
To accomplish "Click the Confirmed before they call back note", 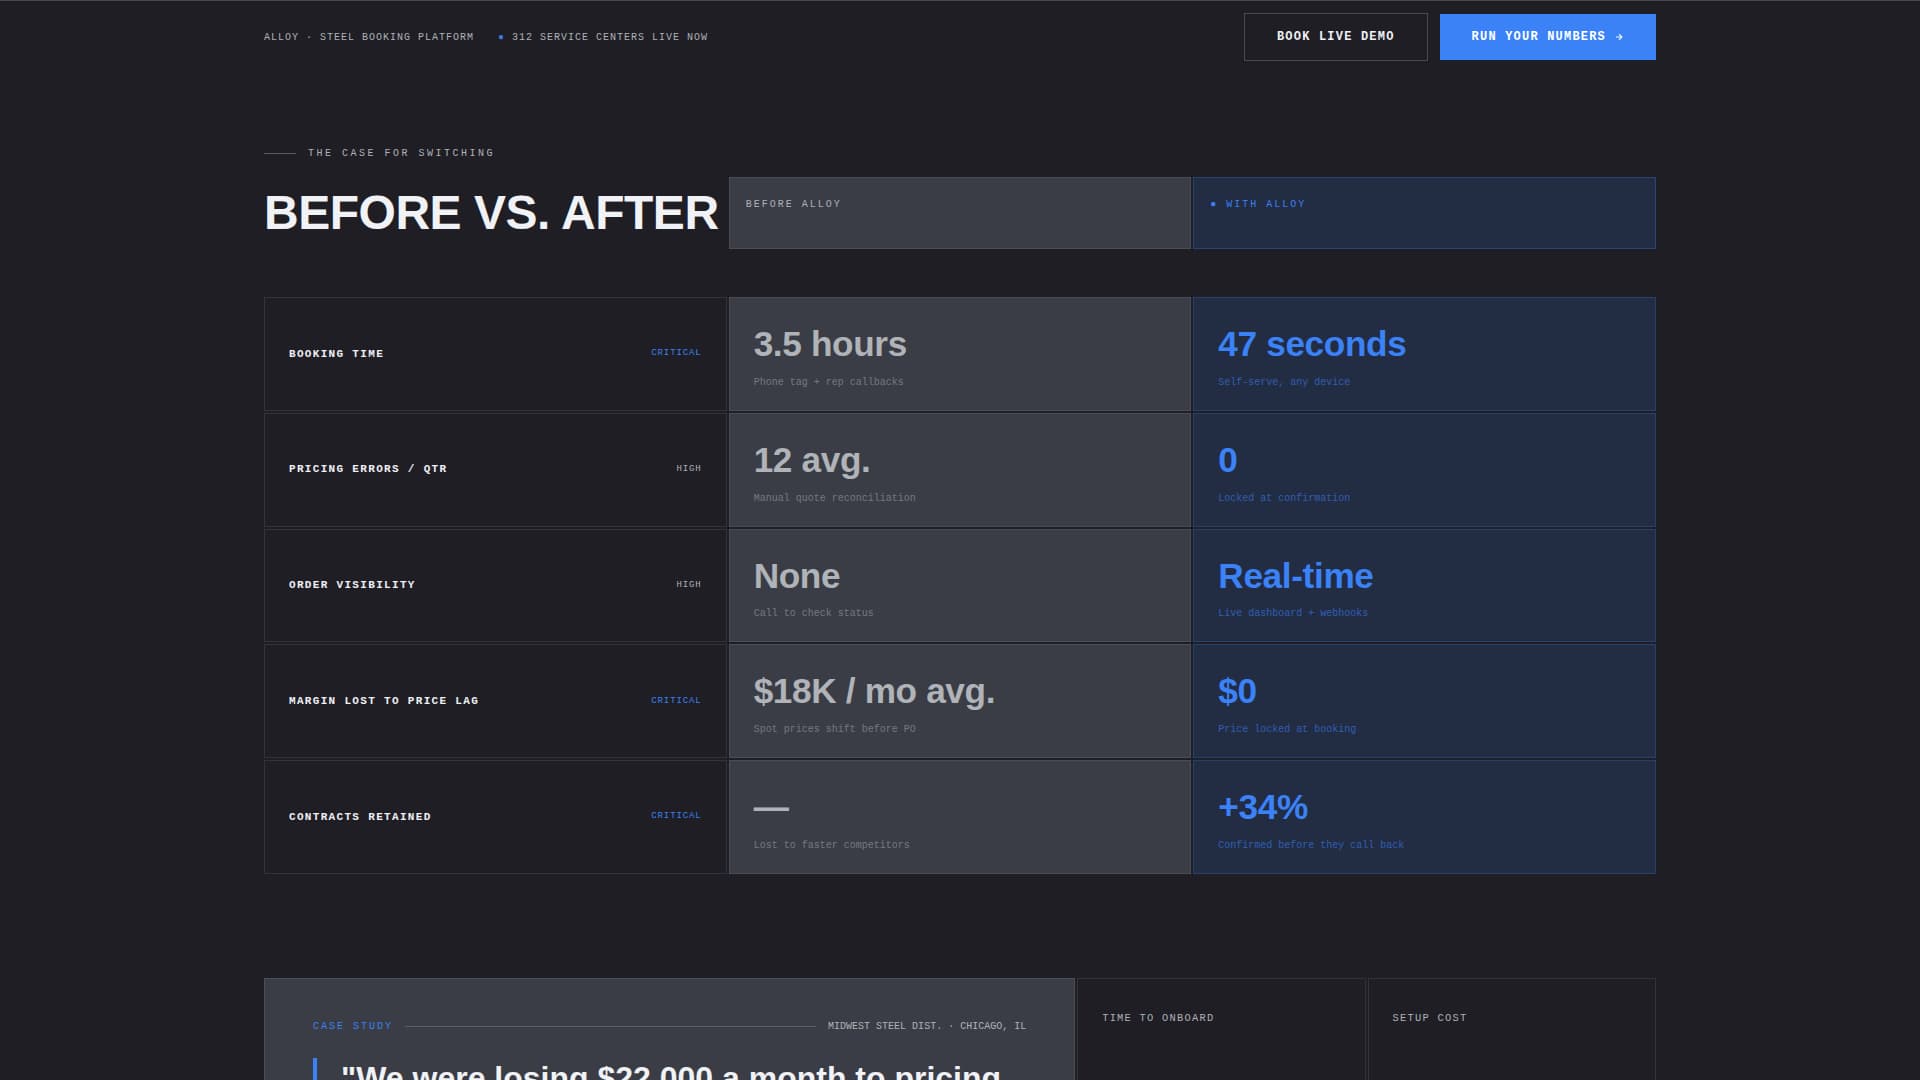I will pos(1311,845).
